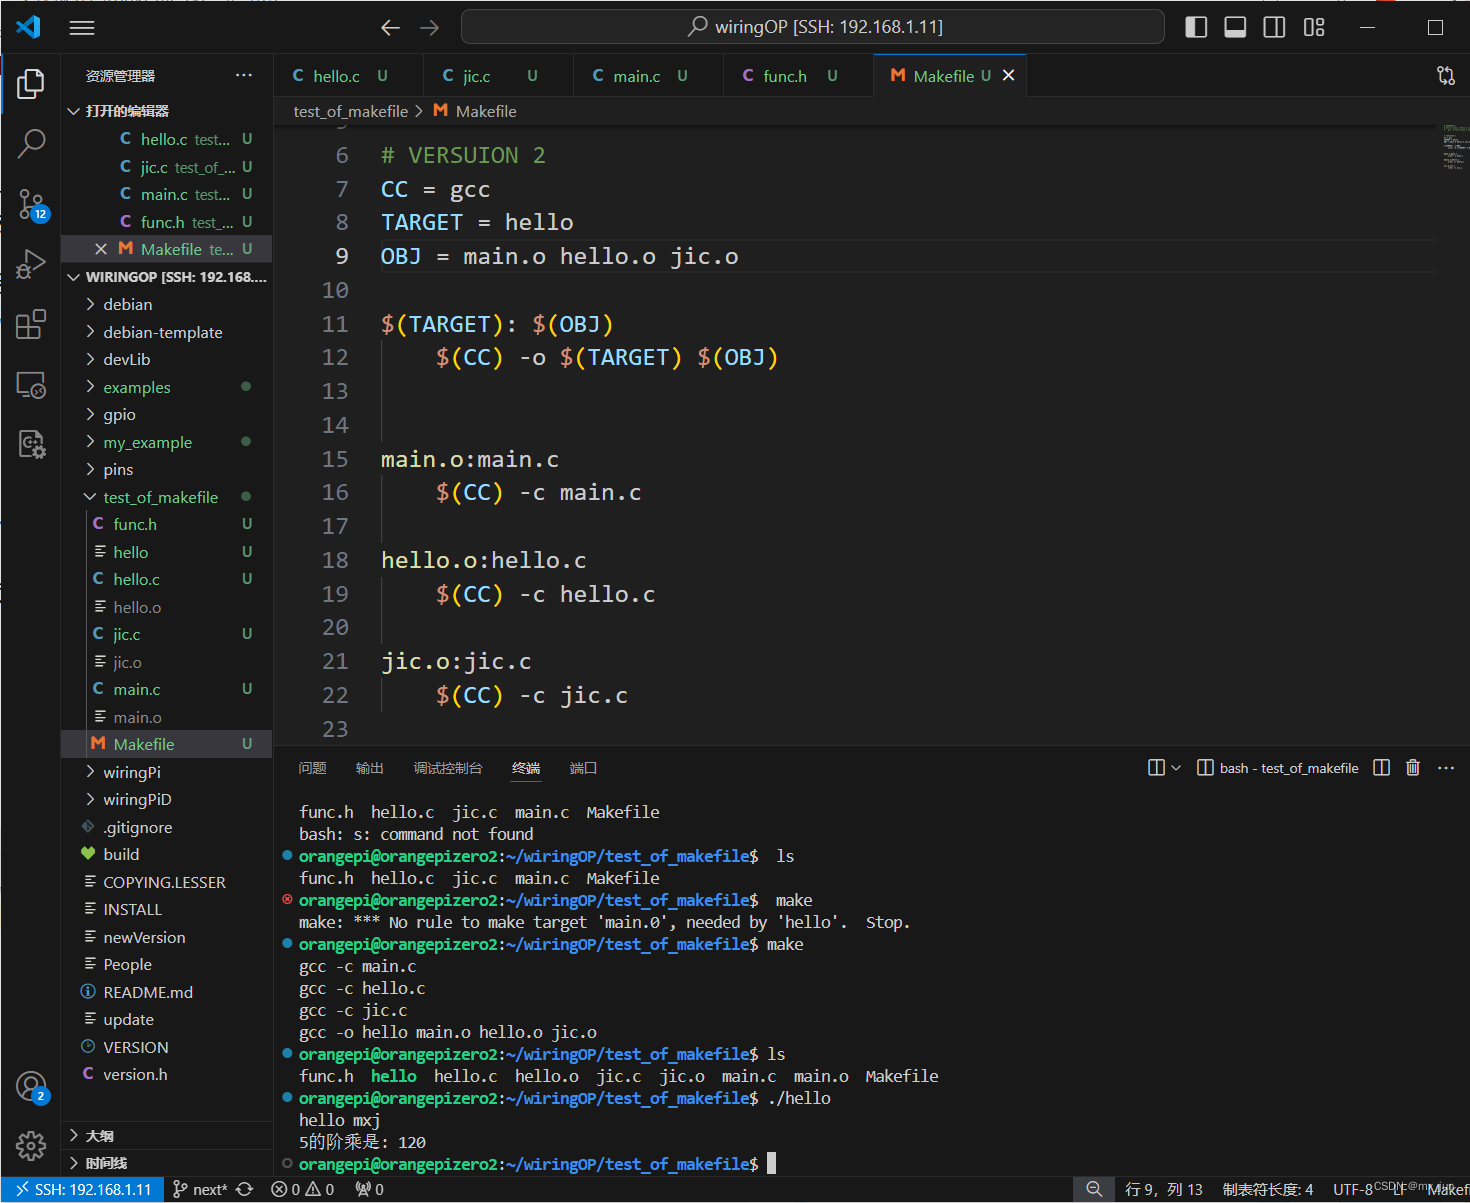
Task: Synchronize changes icon in status bar
Action: pyautogui.click(x=244, y=1189)
